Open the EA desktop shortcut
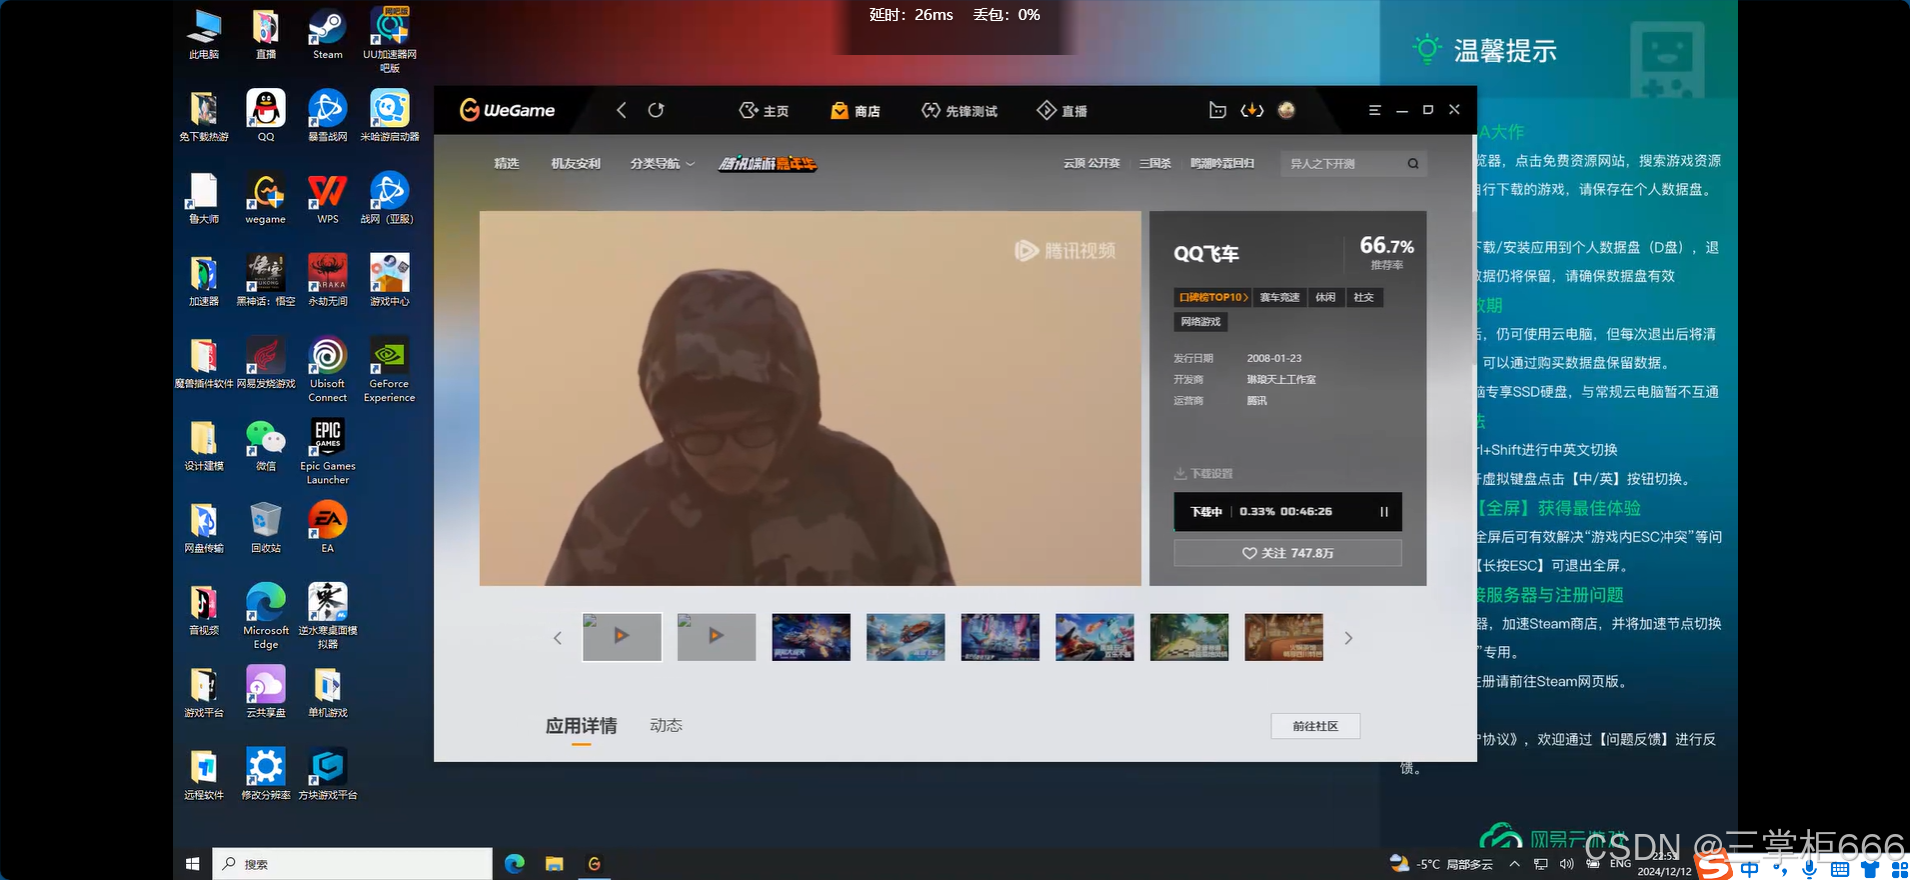Image resolution: width=1910 pixels, height=880 pixels. pos(328,527)
